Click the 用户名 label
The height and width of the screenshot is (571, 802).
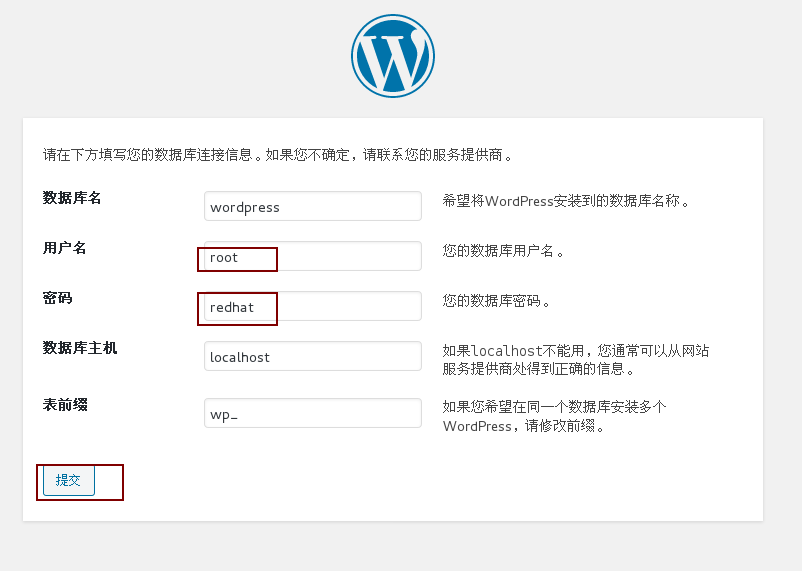(x=64, y=248)
